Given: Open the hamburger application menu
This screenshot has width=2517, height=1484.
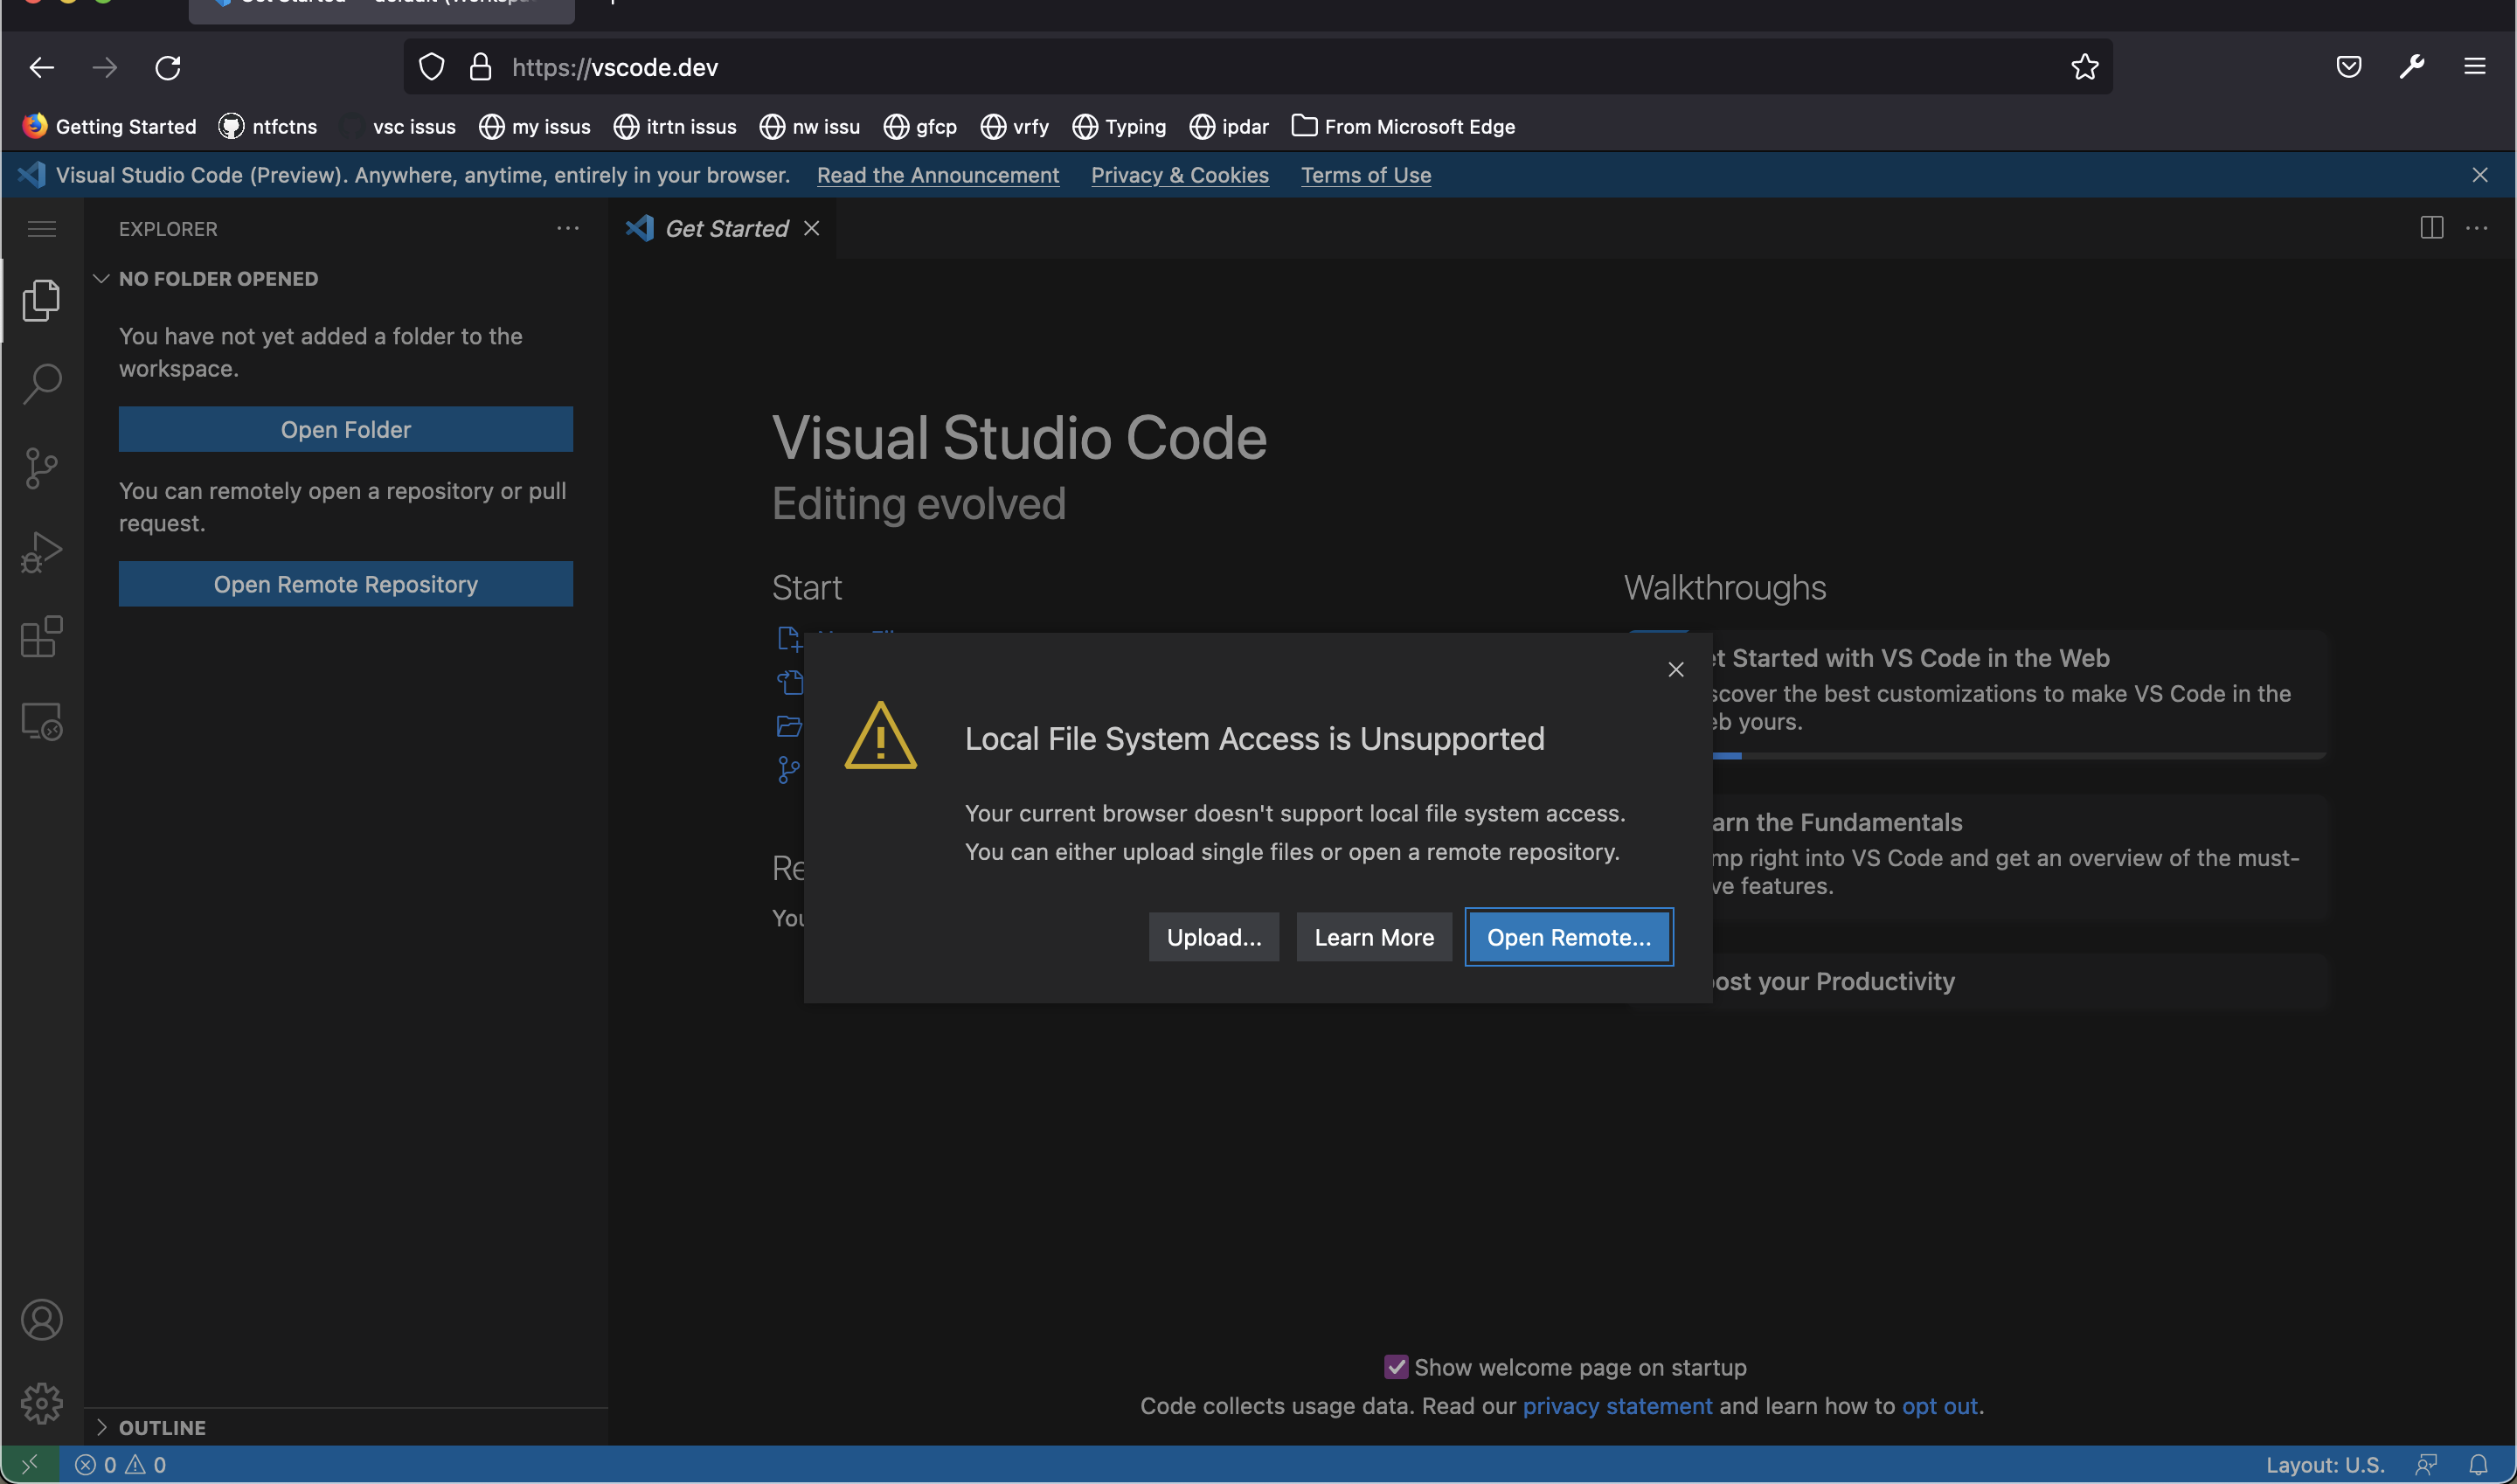Looking at the screenshot, I should [42, 228].
